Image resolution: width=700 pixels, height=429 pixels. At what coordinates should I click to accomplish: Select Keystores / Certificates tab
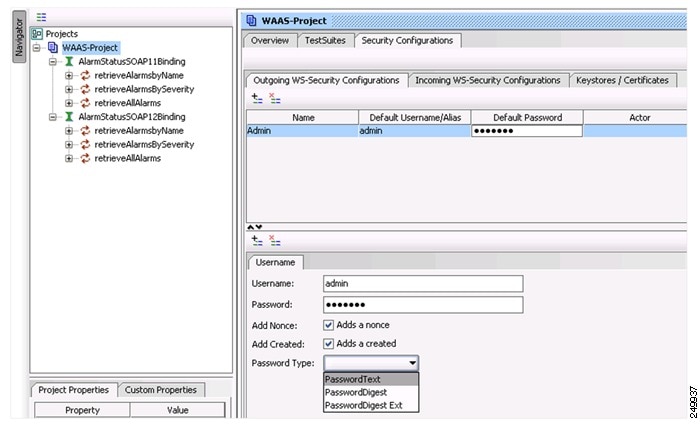(622, 80)
